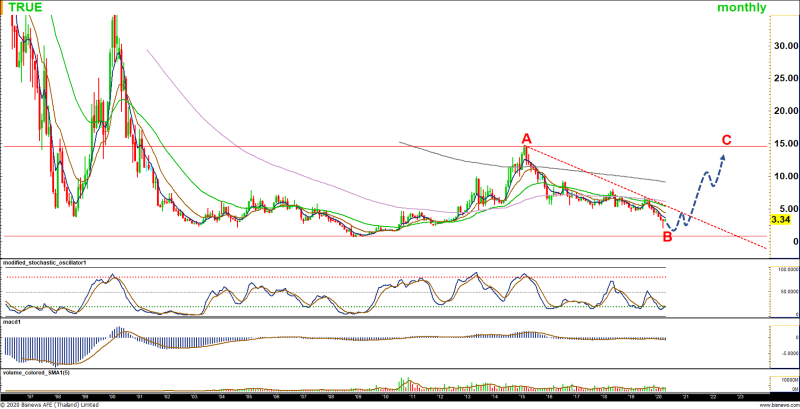The image size is (800, 409).
Task: Select the red wave marker C
Action: 727,140
